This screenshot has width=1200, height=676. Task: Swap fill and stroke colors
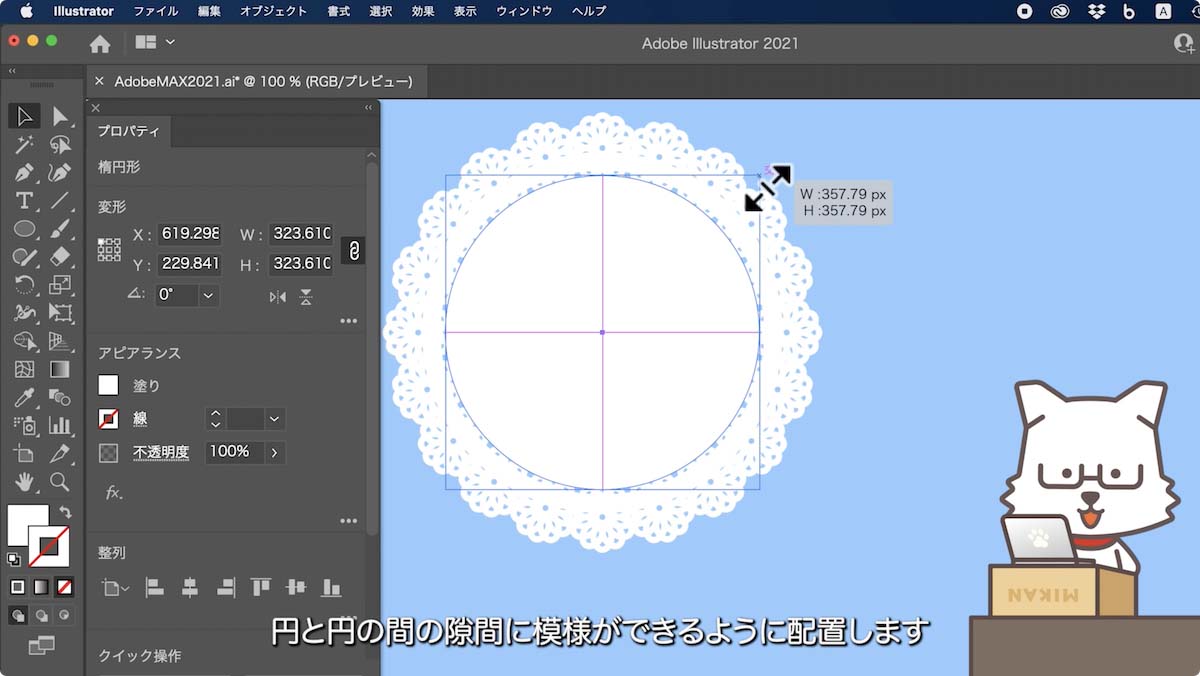65,512
